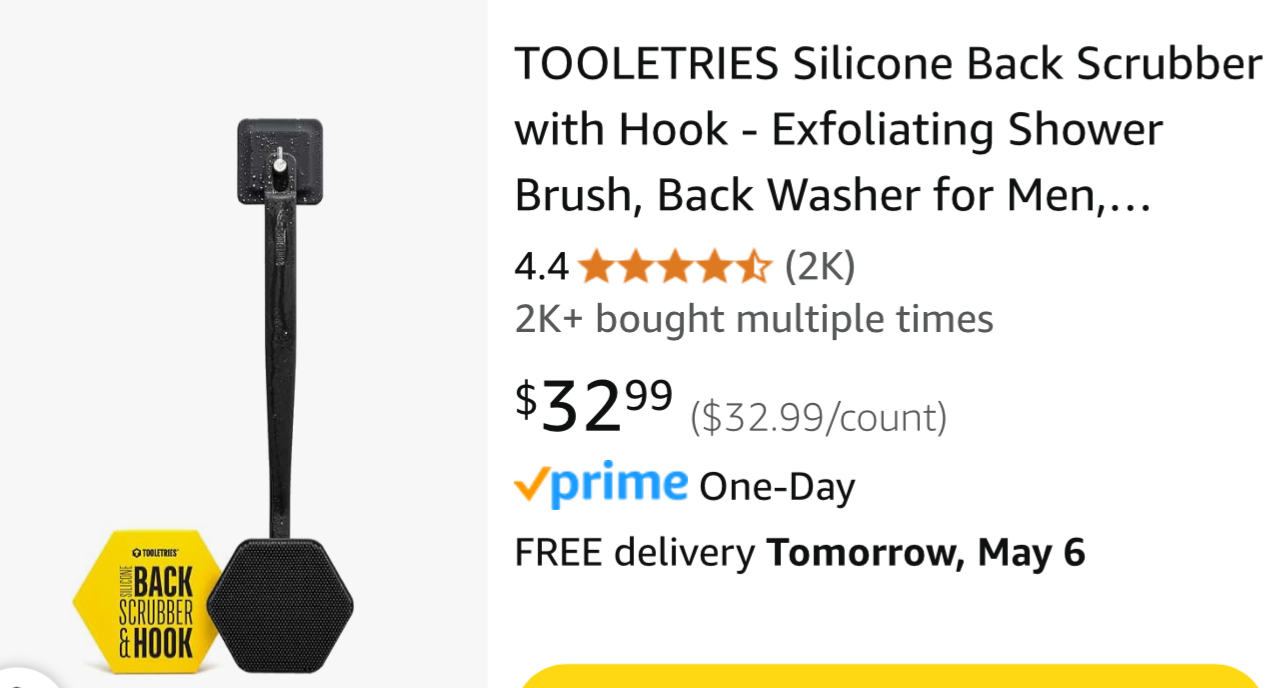Tap the yellow button below the delivery info
Image resolution: width=1284 pixels, height=688 pixels.
pos(890,676)
